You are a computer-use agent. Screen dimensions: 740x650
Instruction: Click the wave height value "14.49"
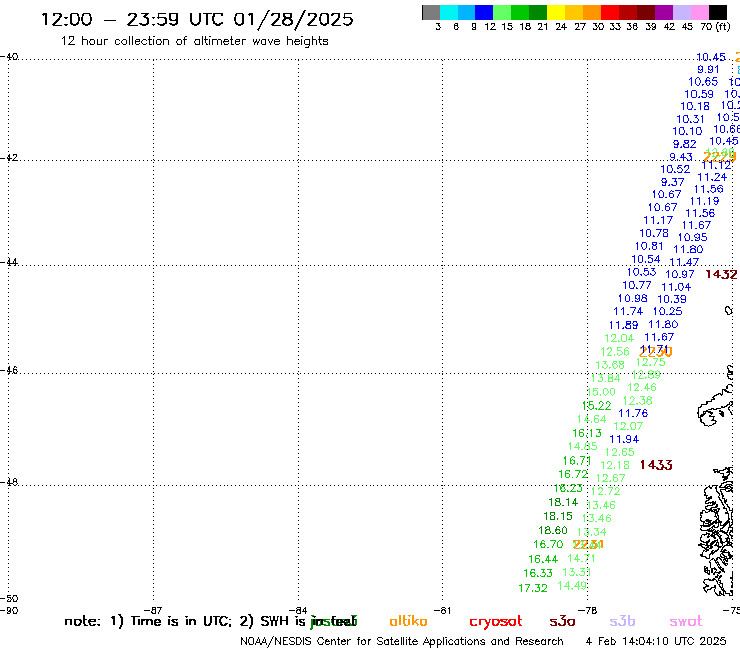point(572,586)
